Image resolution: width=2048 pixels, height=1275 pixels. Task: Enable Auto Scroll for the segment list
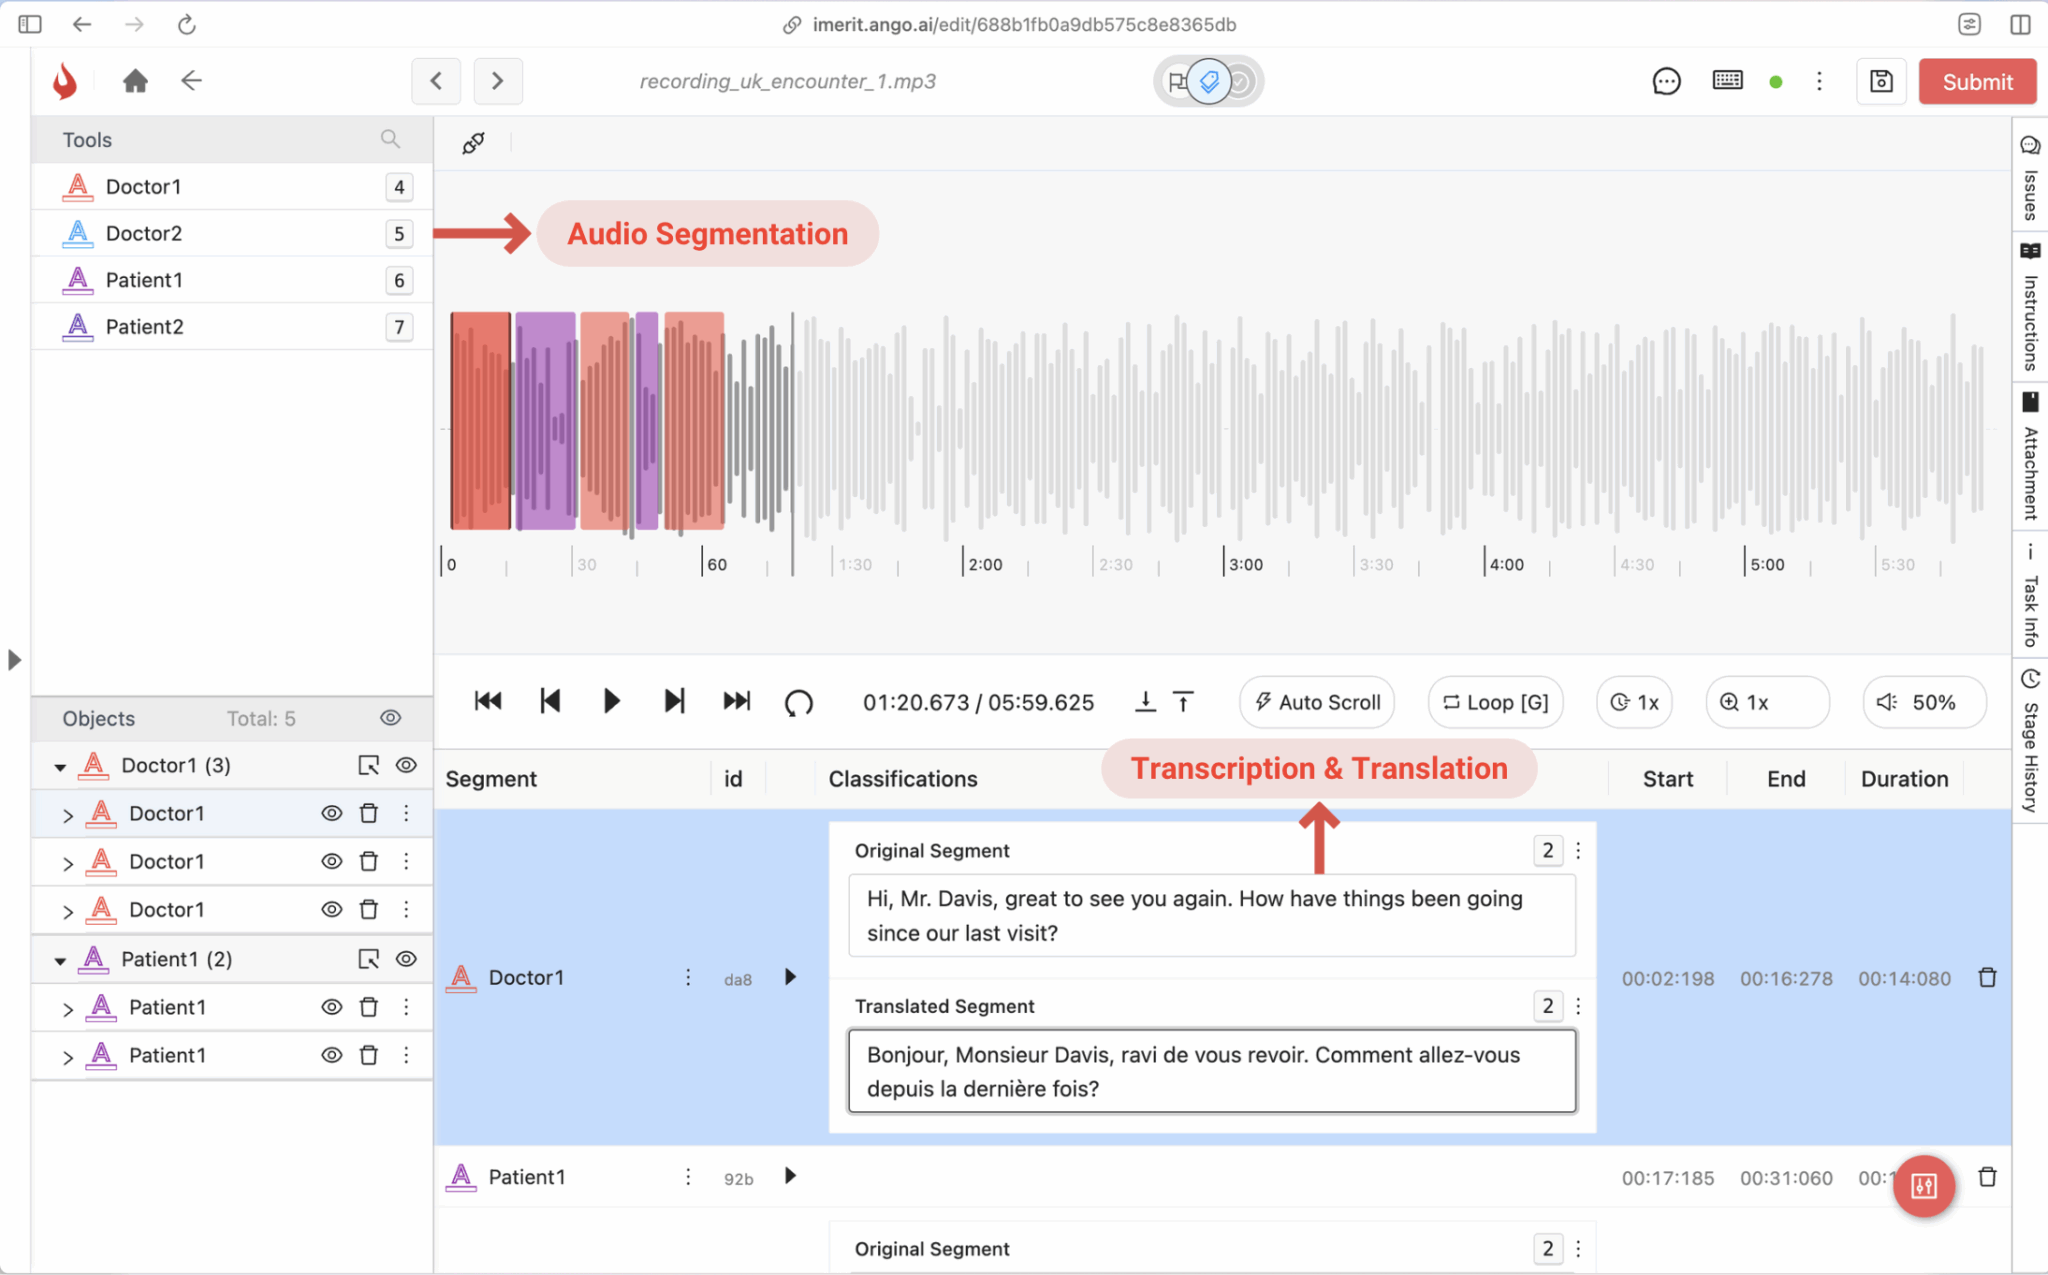click(1316, 701)
